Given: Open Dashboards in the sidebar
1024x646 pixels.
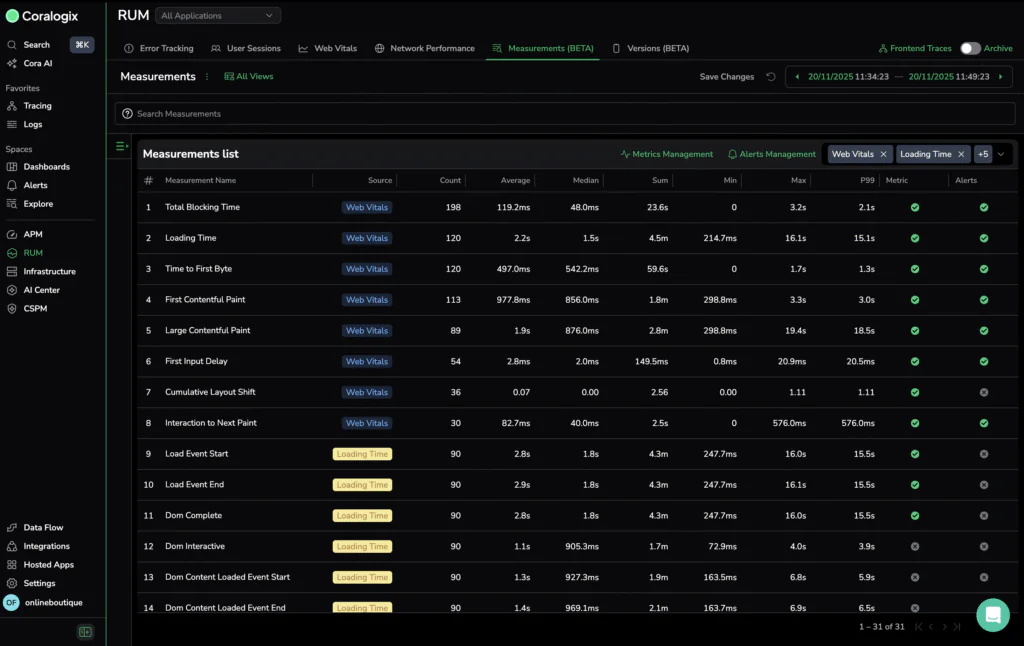Looking at the screenshot, I should pos(46,167).
